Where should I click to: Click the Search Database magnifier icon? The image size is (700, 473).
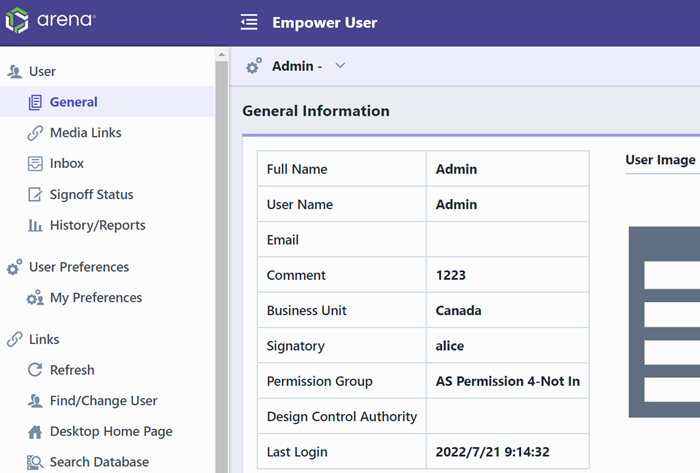tap(35, 462)
